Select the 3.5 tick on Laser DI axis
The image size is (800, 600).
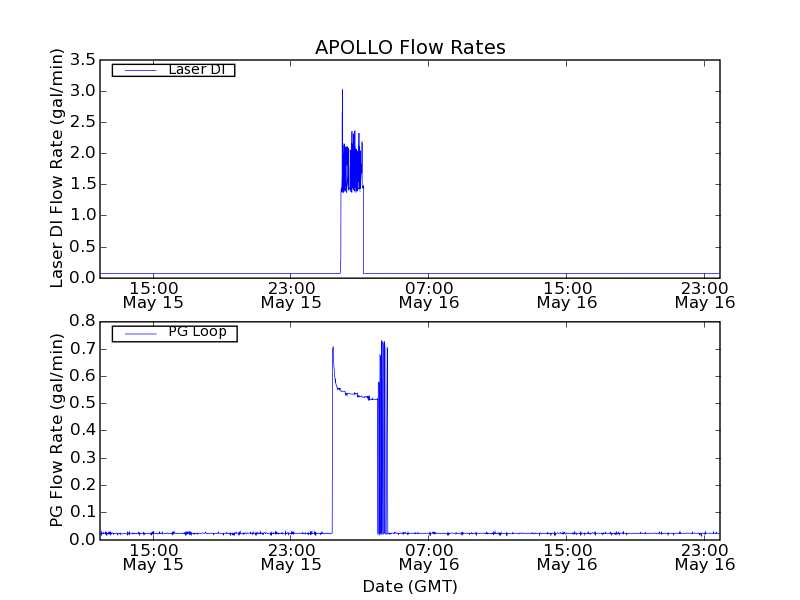pos(83,60)
